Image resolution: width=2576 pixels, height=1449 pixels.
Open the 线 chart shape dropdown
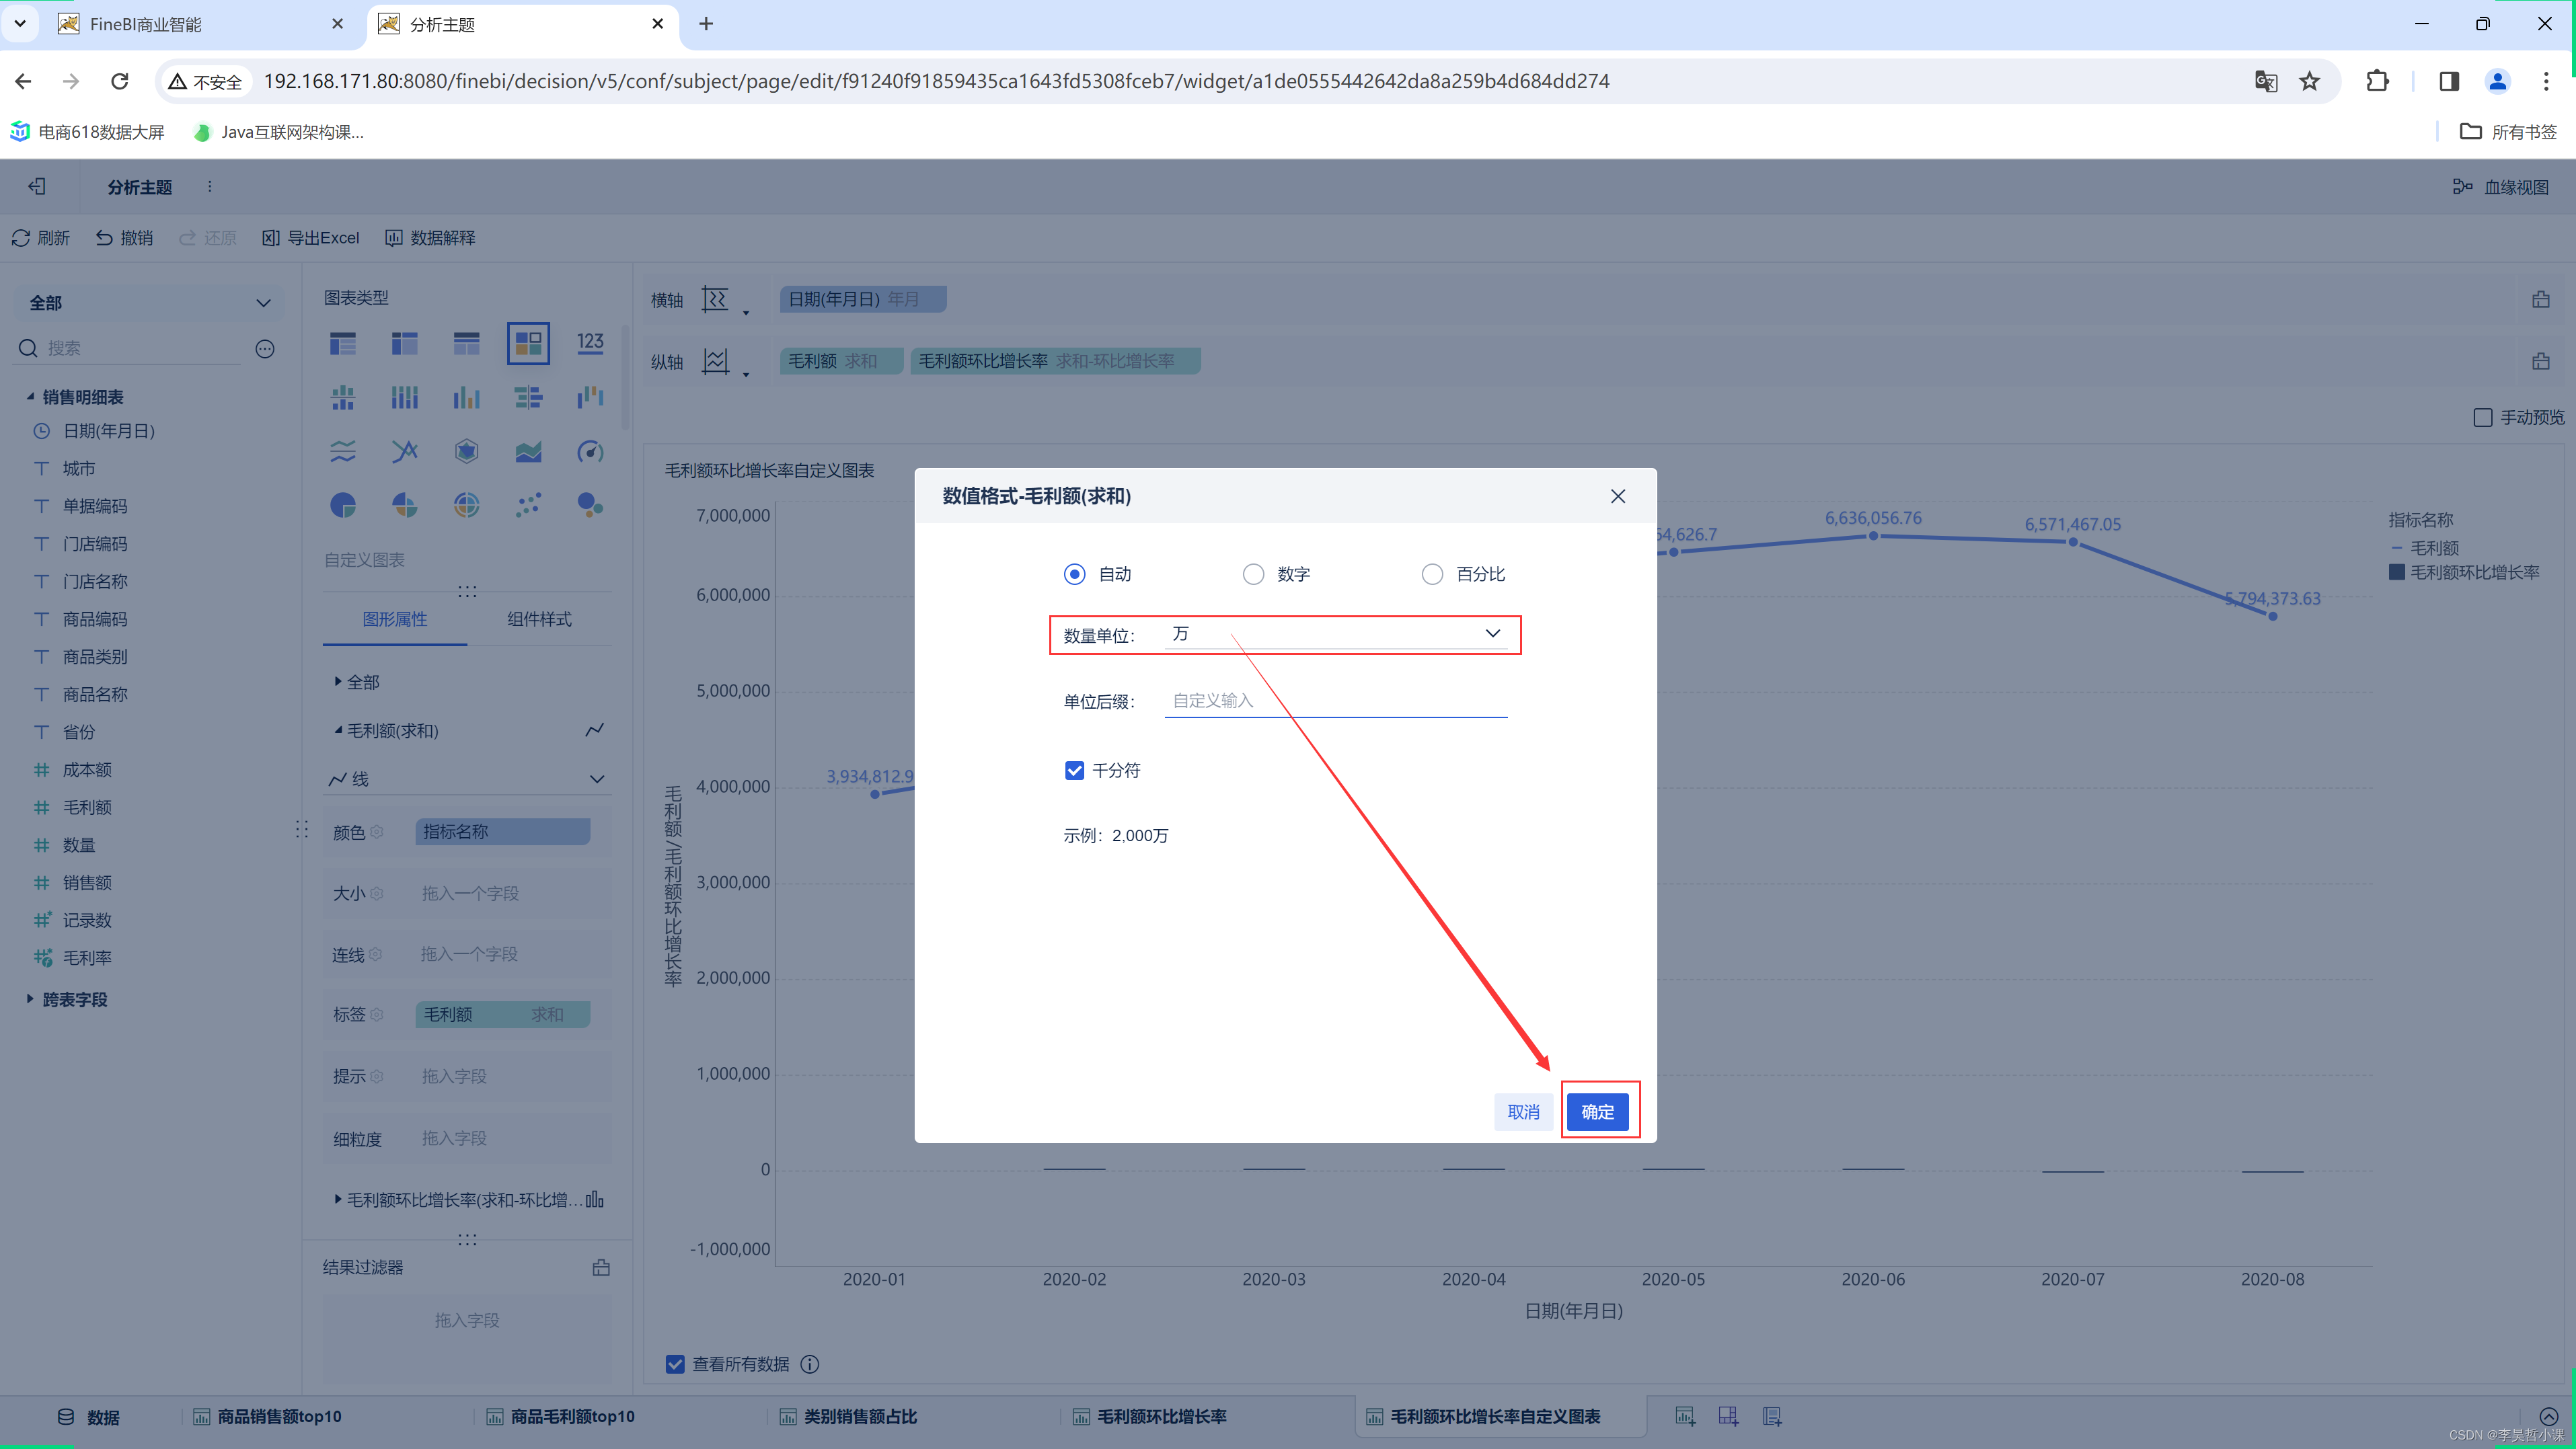[467, 779]
